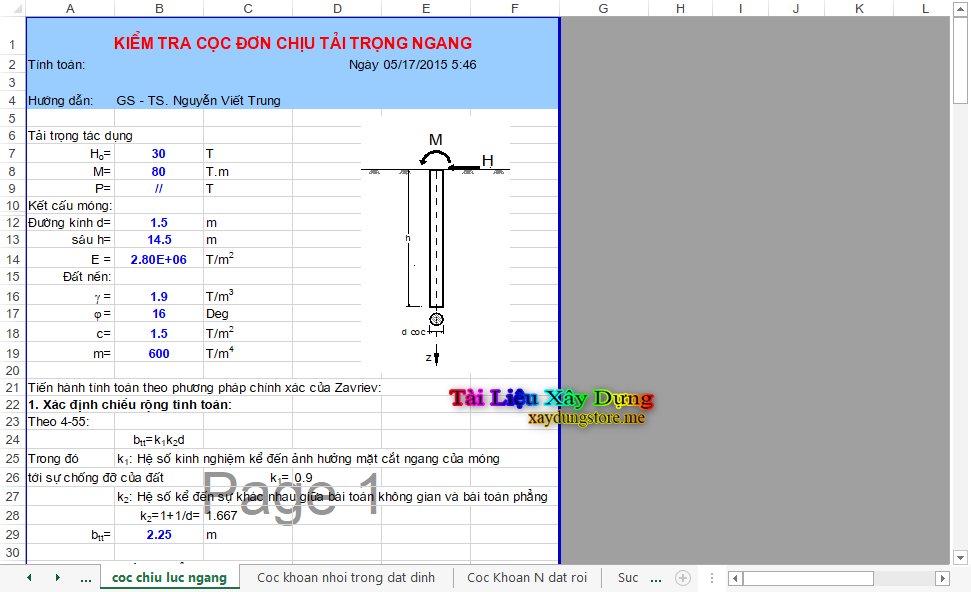Select the coc chiu luc ngang tab

(169, 578)
